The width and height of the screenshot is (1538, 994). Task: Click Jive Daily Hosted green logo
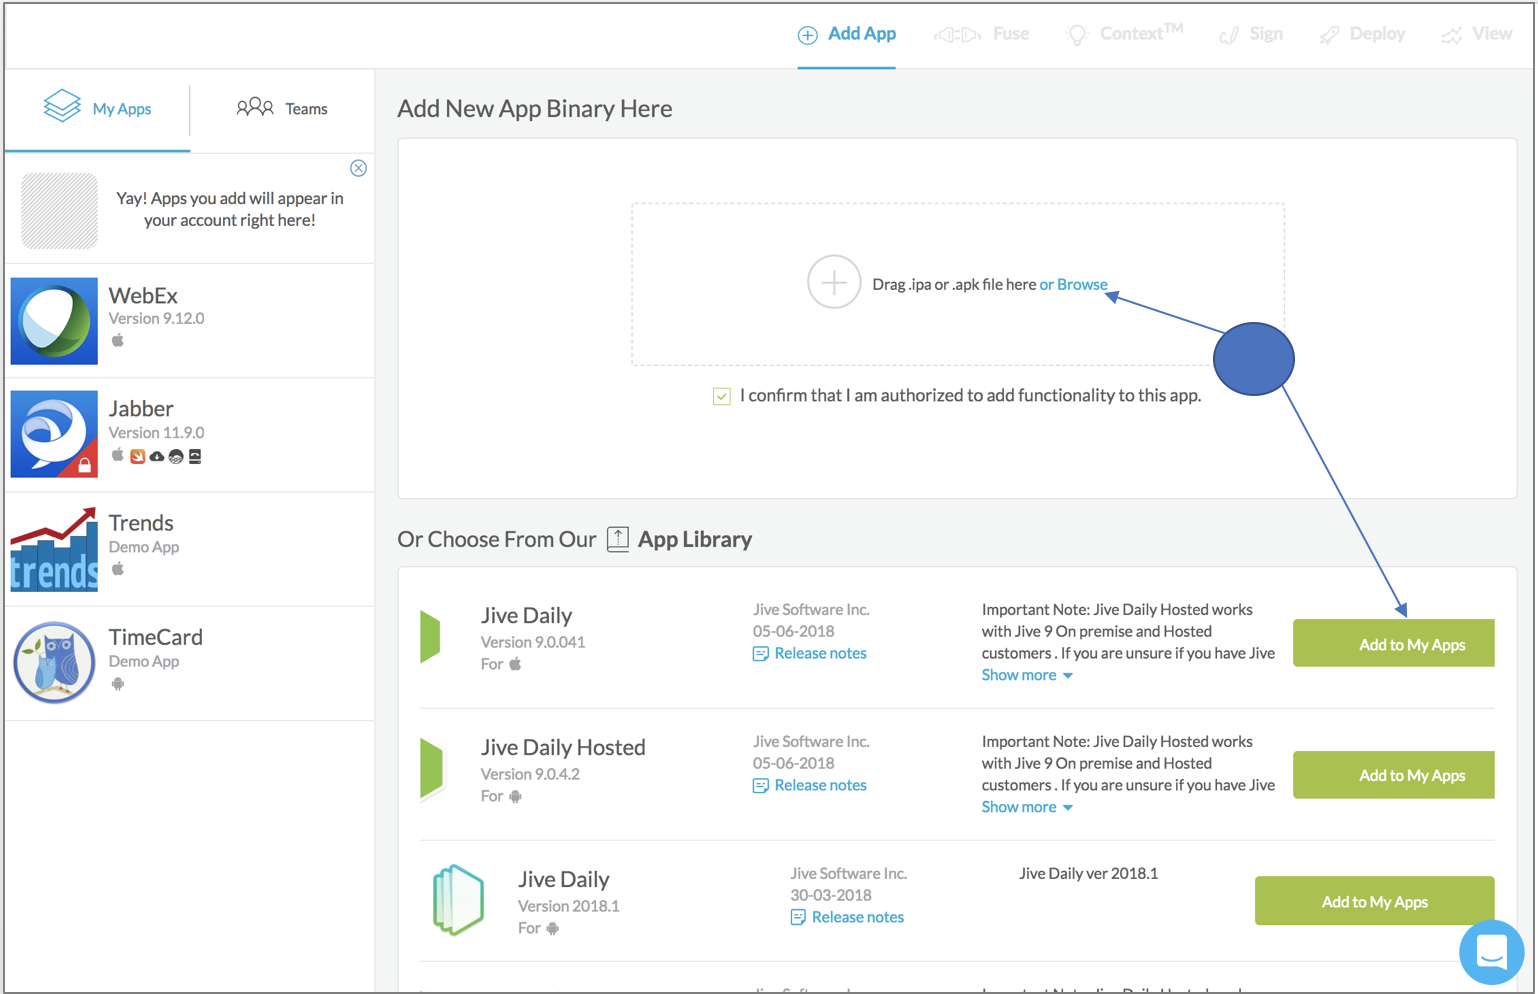432,769
